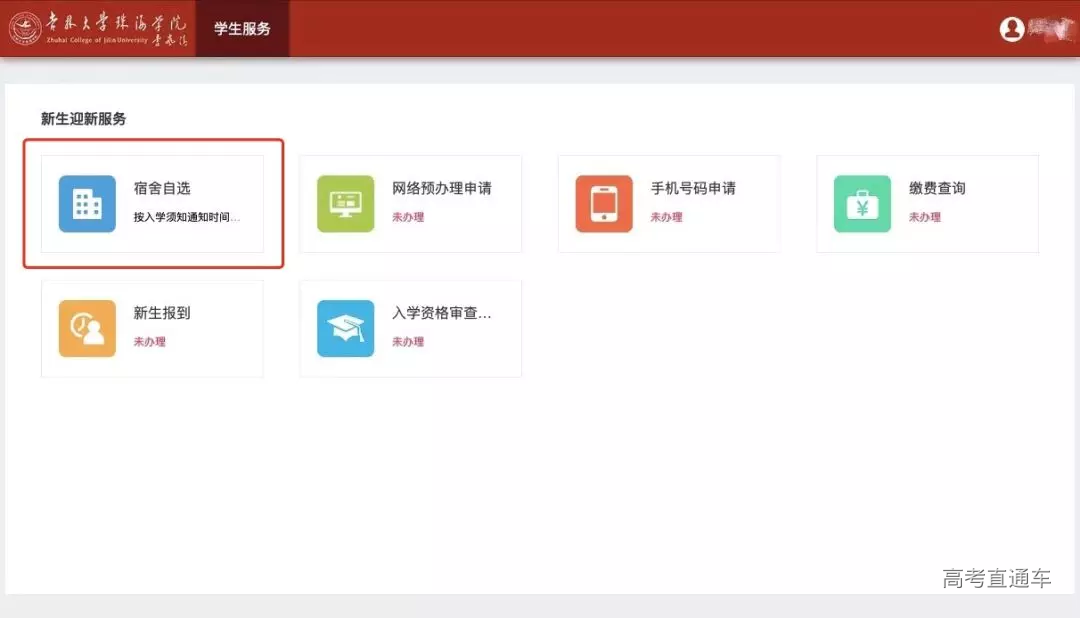Viewport: 1080px width, 618px height.
Task: Click the 按入学须知通知时间 text under 宿舍自选
Action: pyautogui.click(x=187, y=217)
